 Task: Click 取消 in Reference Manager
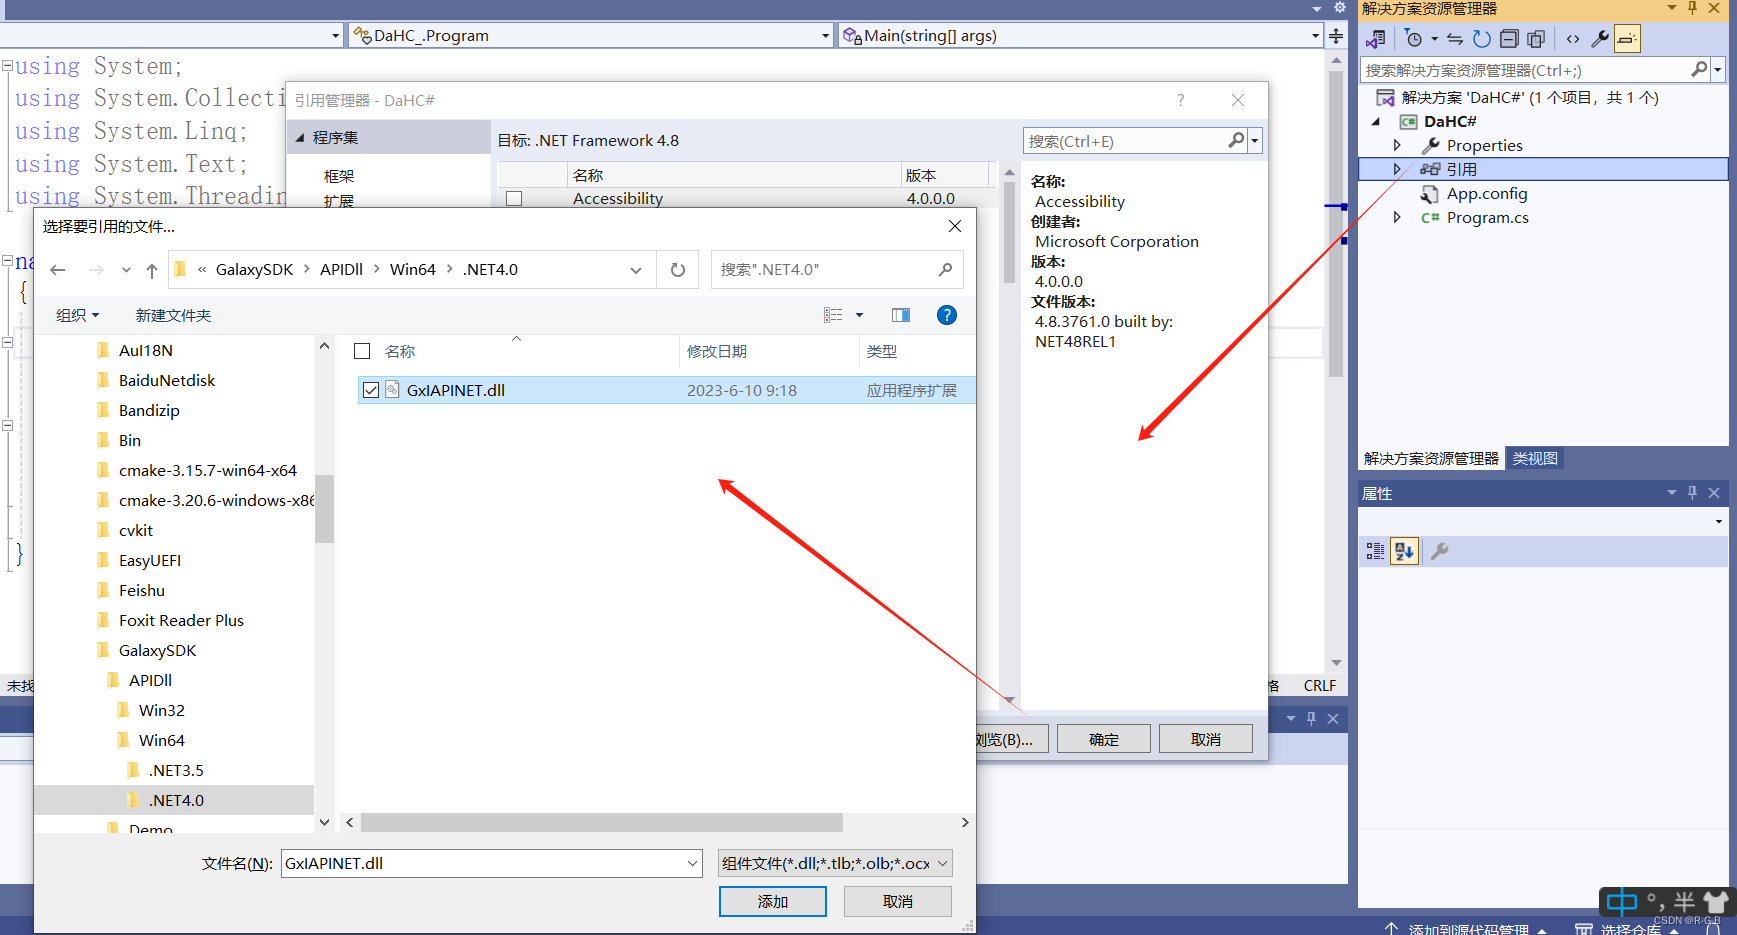coord(1206,739)
